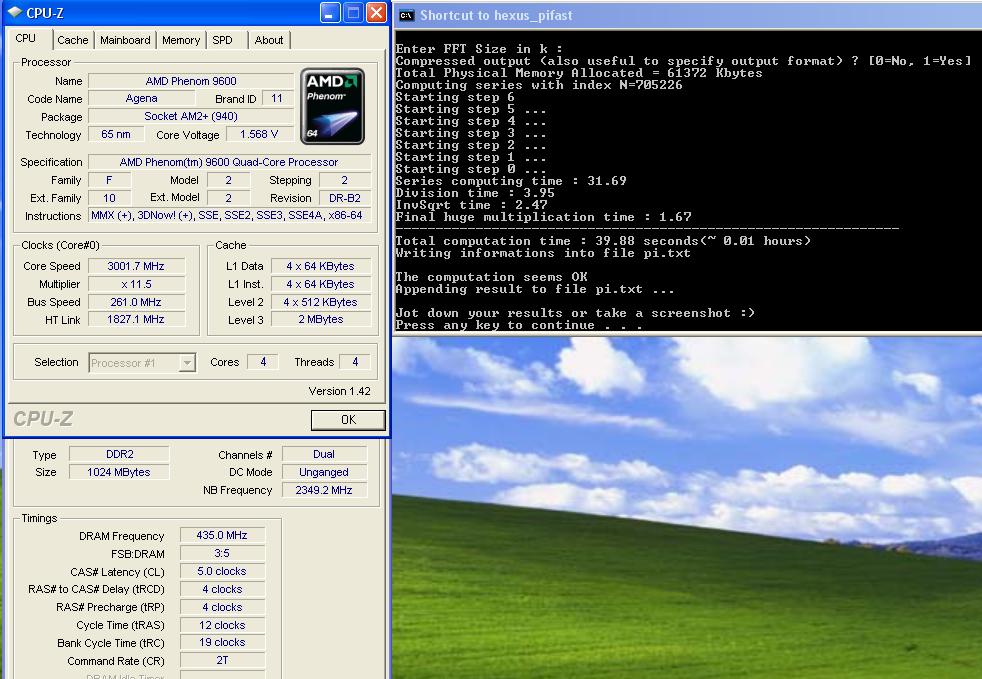
Task: Click the x 11.5 multiplier value
Action: pyautogui.click(x=137, y=284)
